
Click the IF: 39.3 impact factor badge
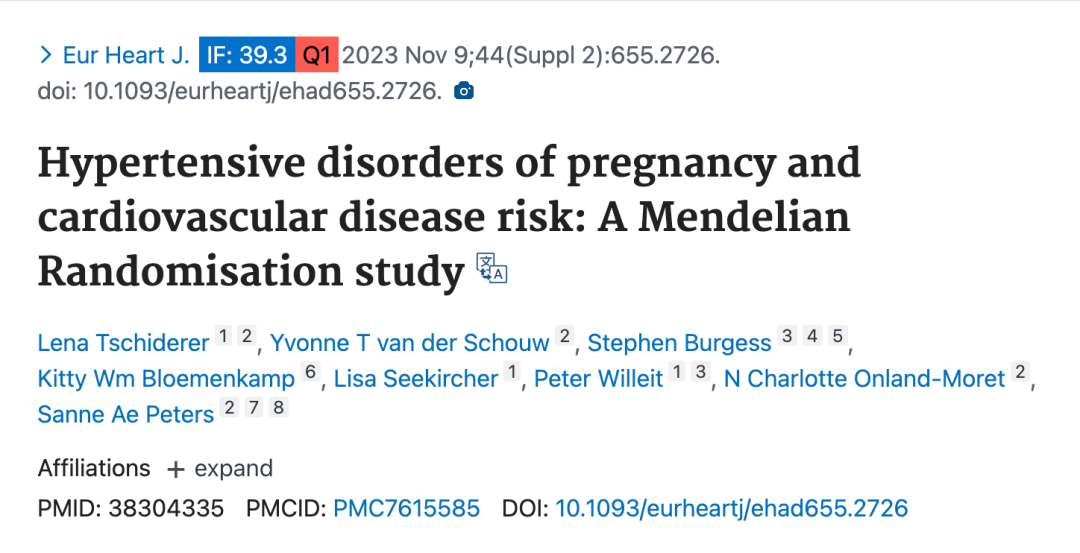point(246,55)
